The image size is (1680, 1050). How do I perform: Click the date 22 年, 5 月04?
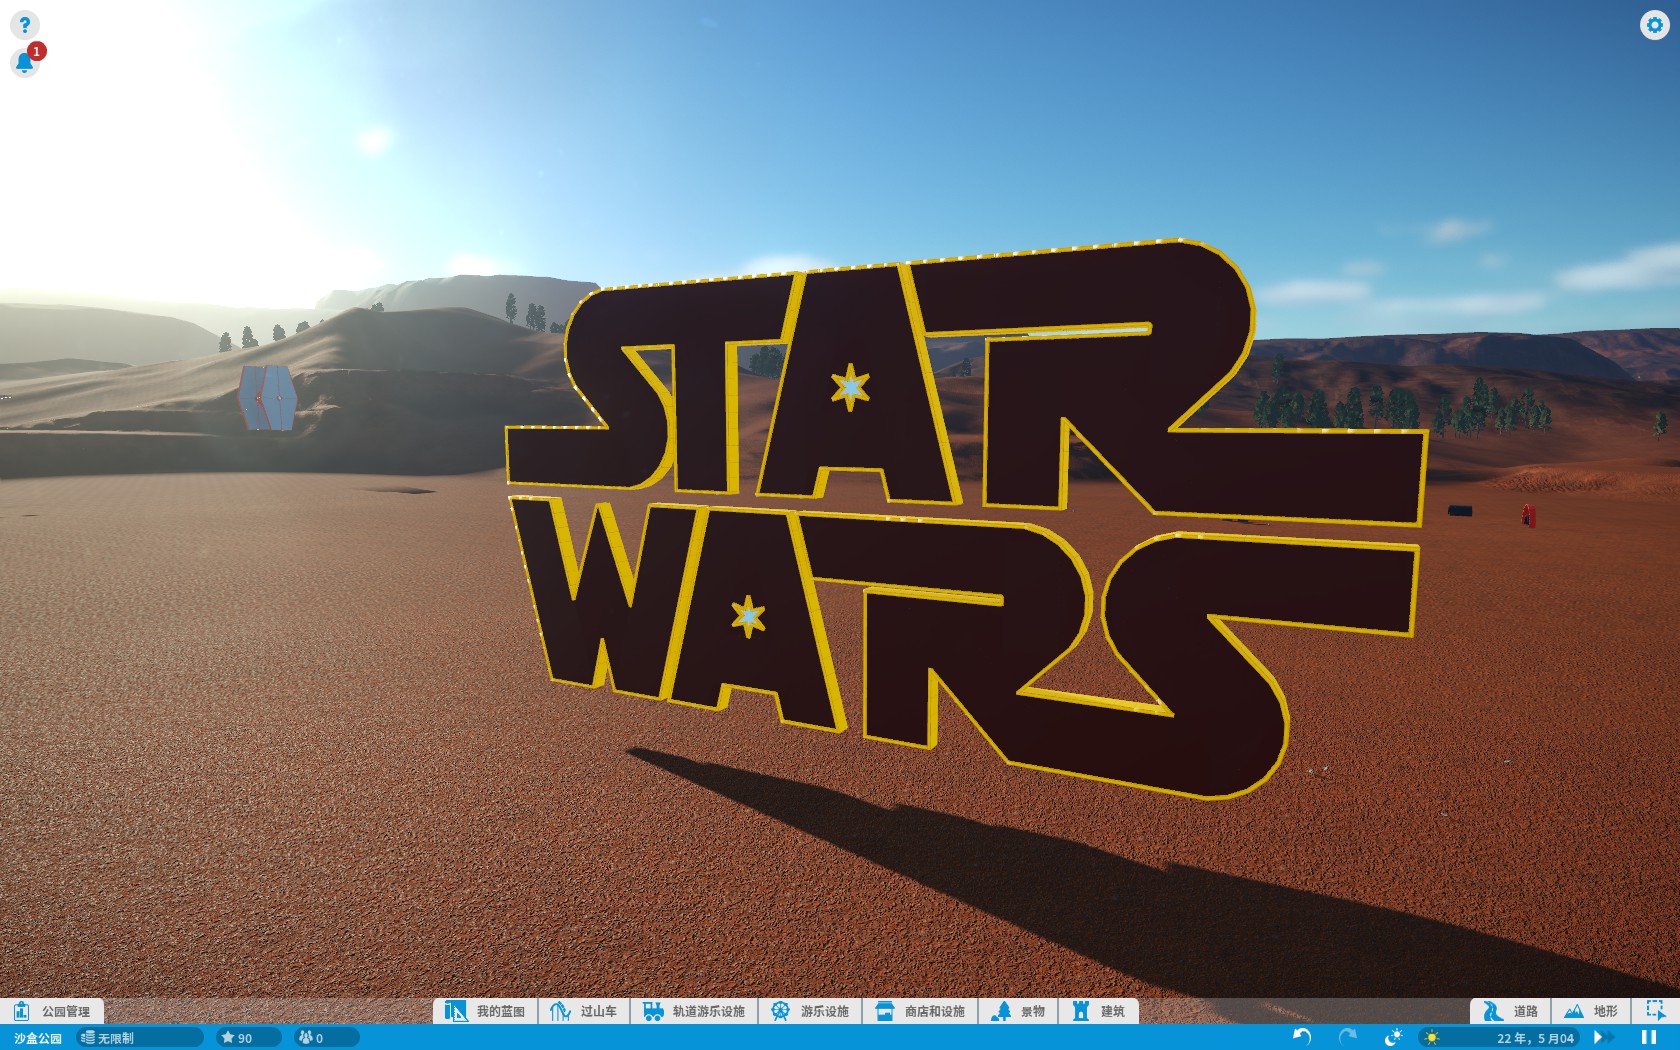point(1535,1038)
